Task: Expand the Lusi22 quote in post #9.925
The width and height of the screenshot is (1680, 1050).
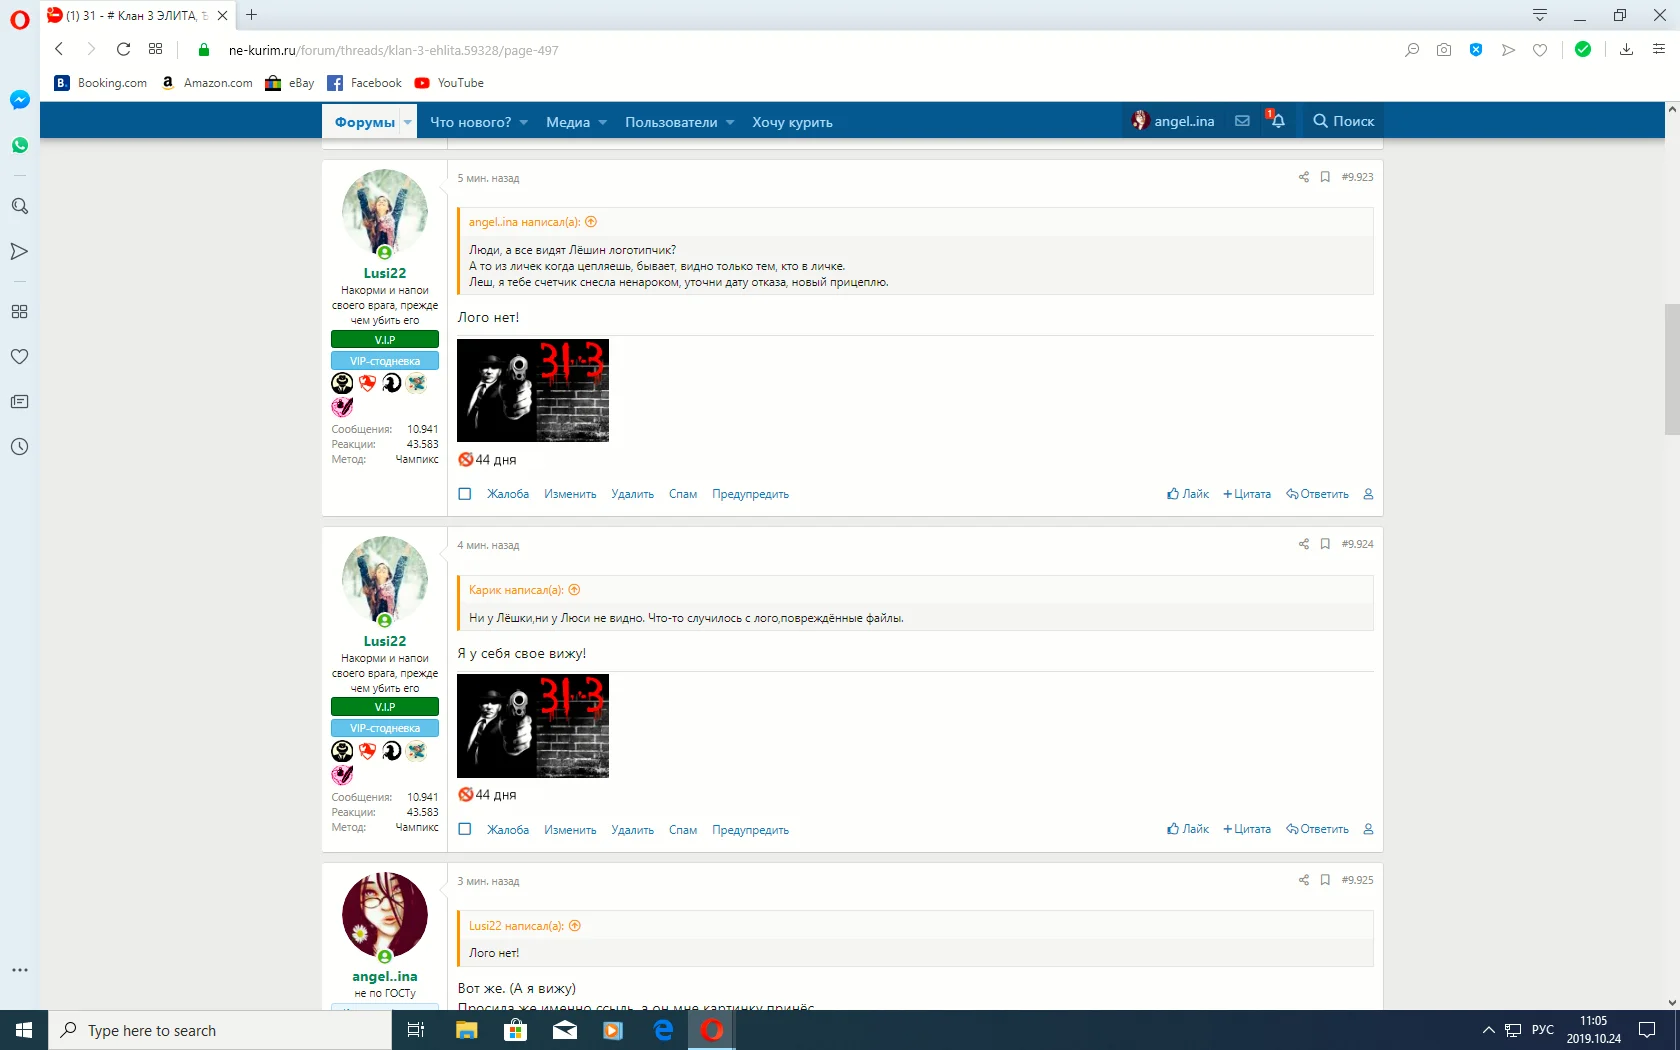Action: (575, 926)
